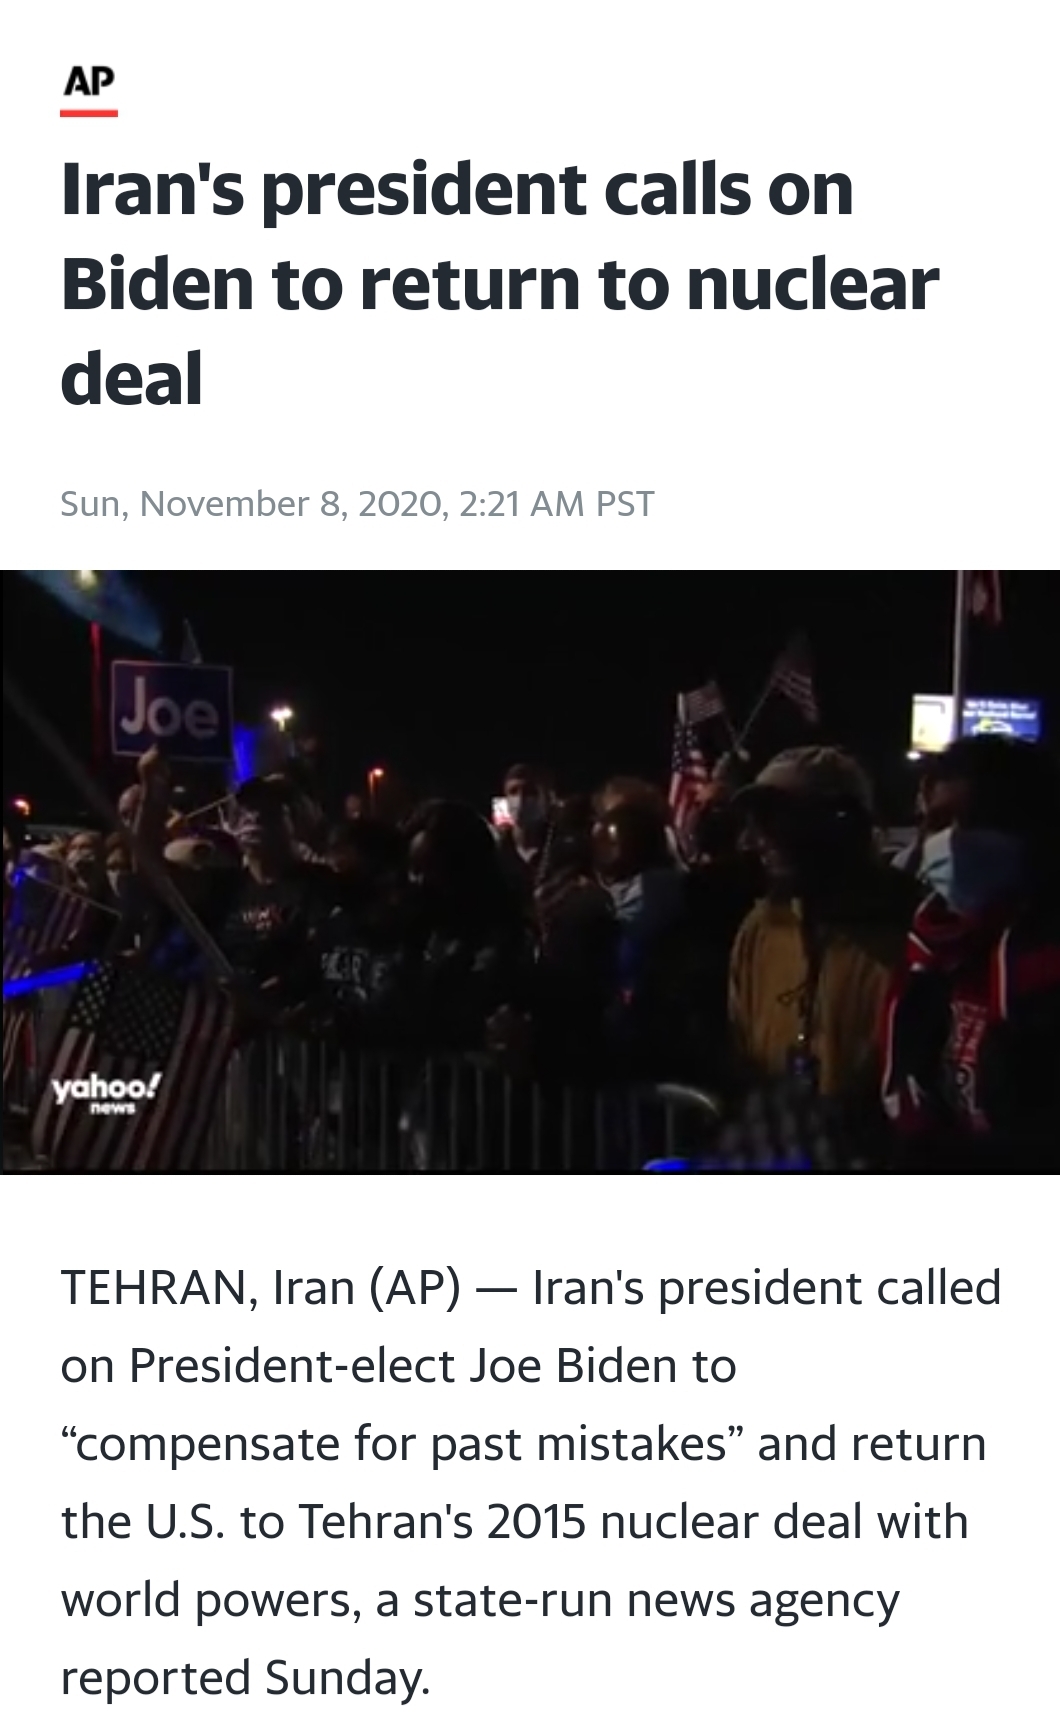This screenshot has width=1060, height=1725.
Task: Click the date "Sun, November 8, 2020"
Action: click(x=250, y=503)
